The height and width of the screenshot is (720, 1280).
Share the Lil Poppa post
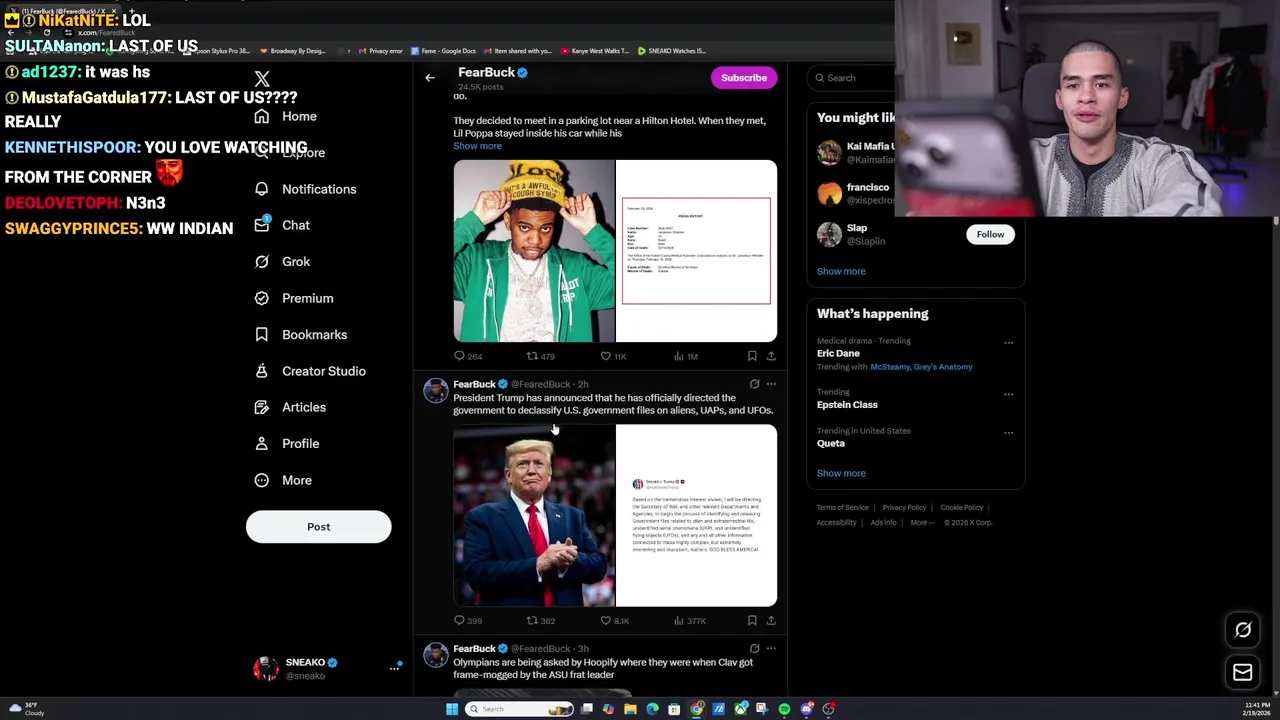(771, 356)
